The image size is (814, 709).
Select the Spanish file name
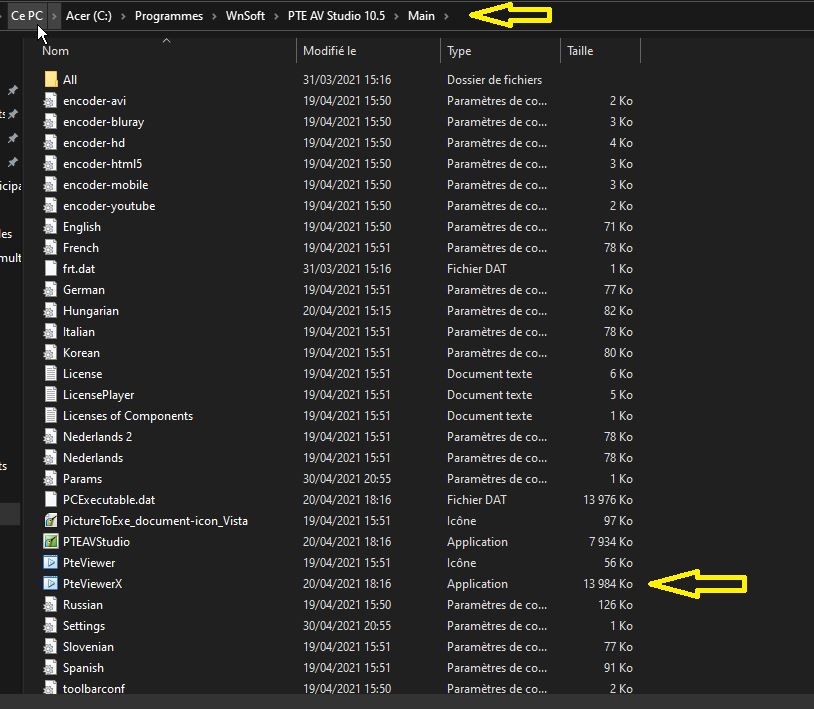tap(83, 668)
